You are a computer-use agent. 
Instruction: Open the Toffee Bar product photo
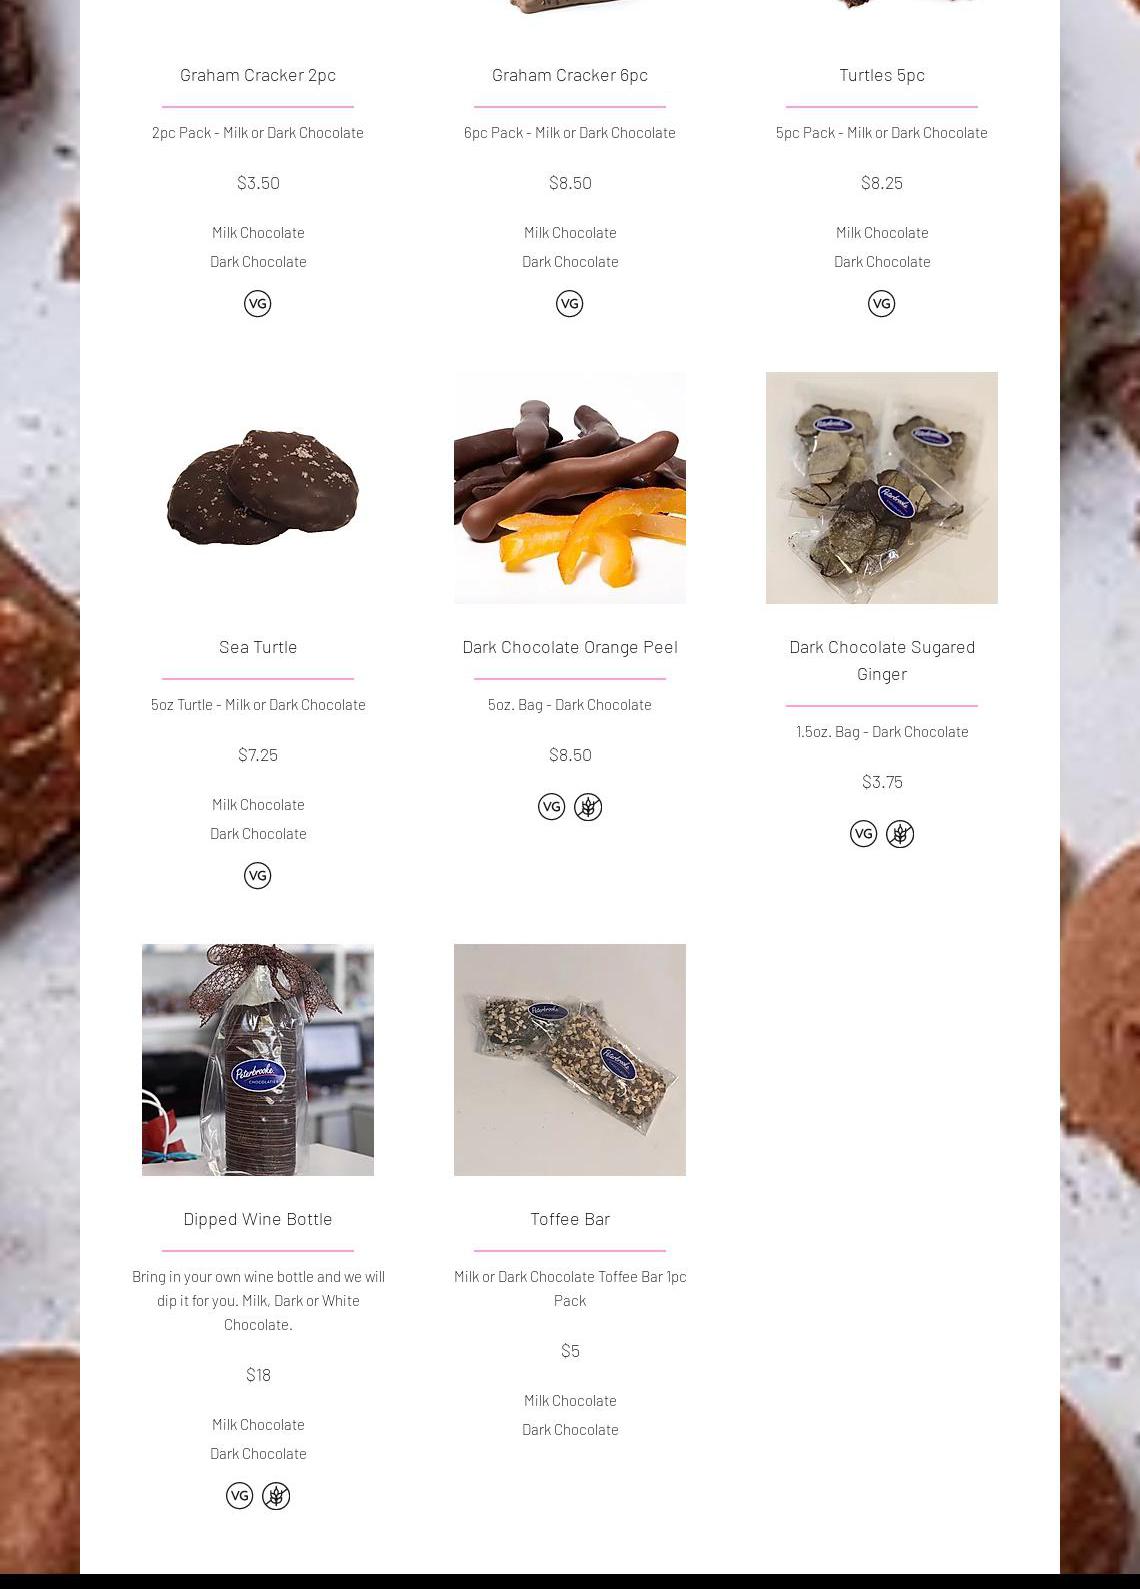[x=570, y=1060]
